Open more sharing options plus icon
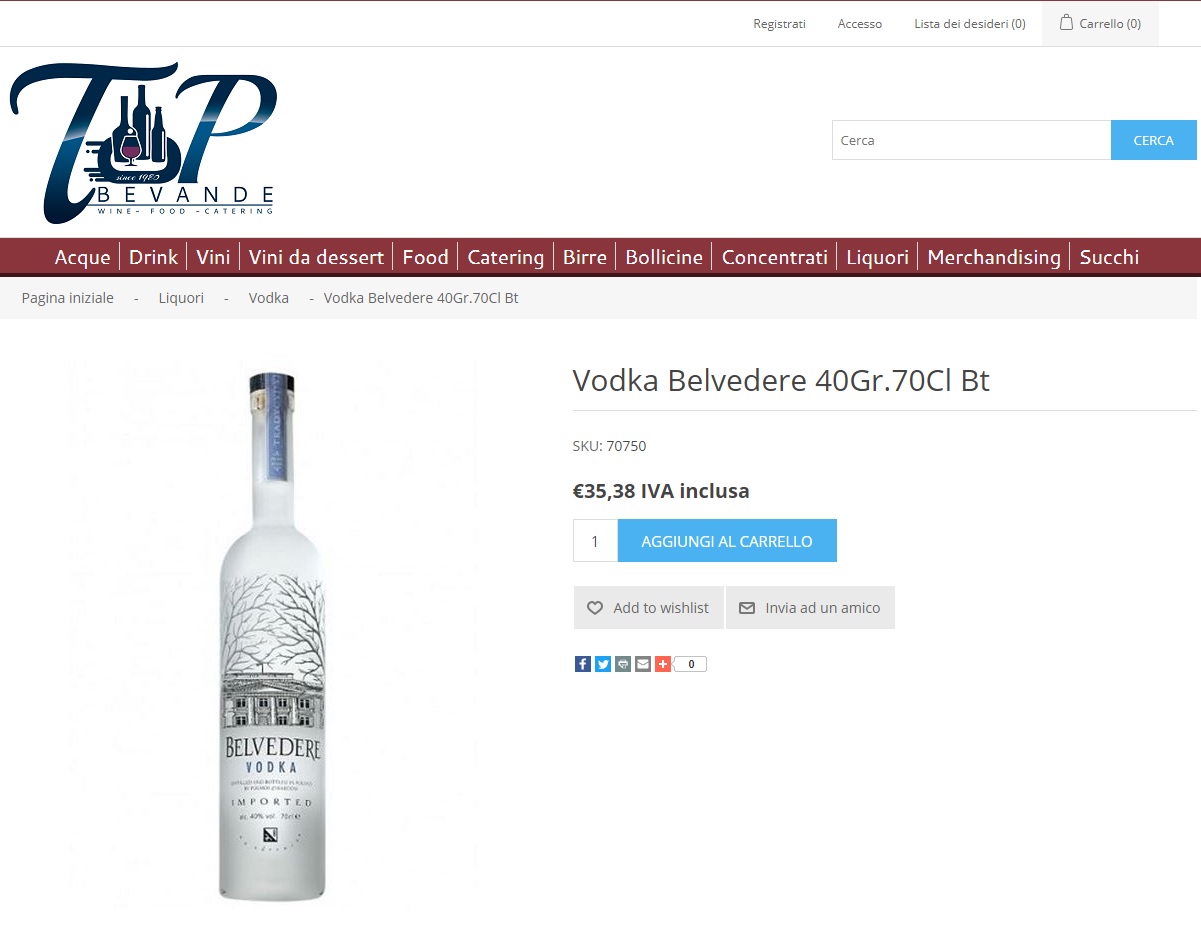Image resolution: width=1201 pixels, height=942 pixels. (x=663, y=664)
